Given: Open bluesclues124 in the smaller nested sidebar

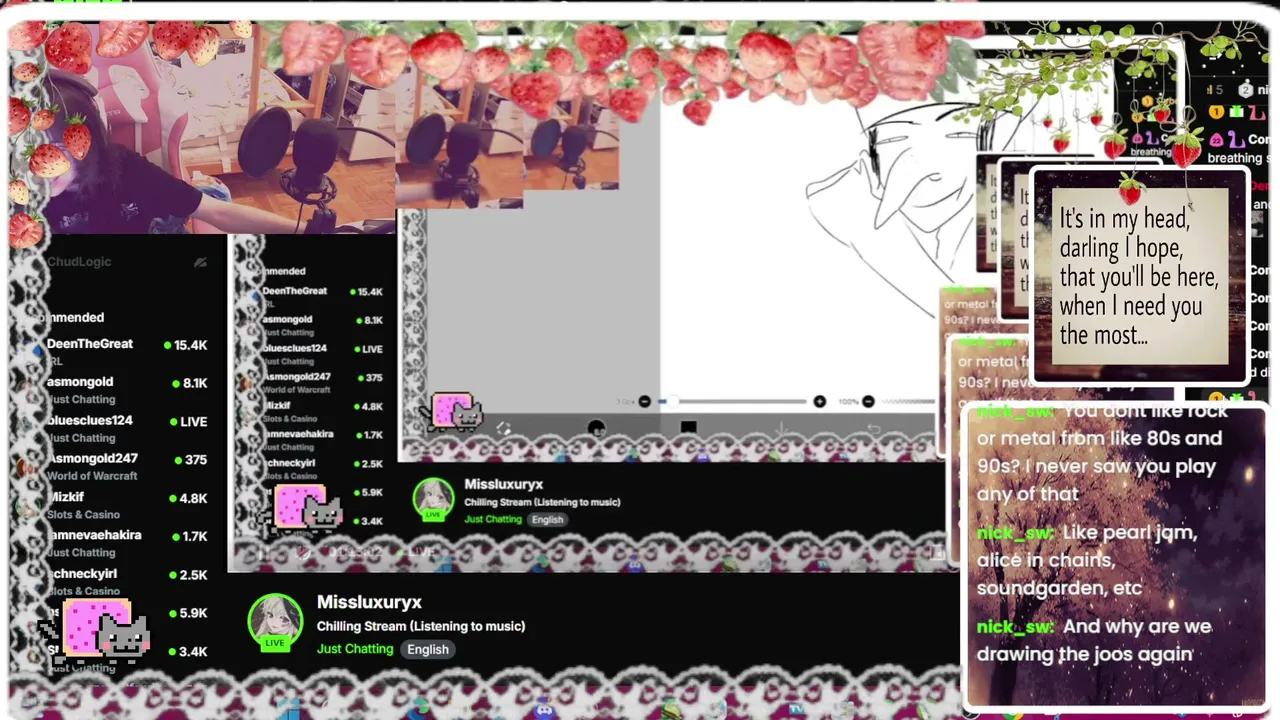Looking at the screenshot, I should [x=294, y=348].
